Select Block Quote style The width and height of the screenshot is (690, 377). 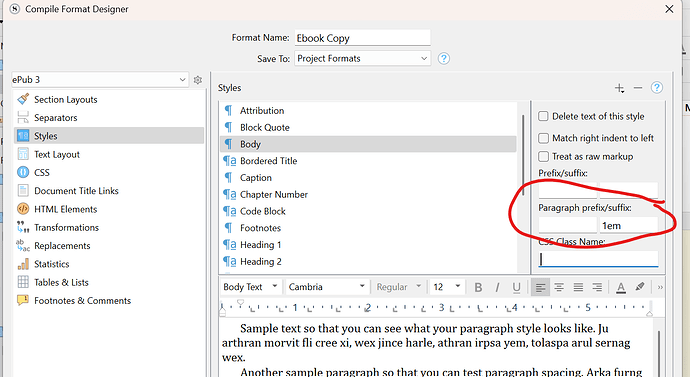click(368, 128)
